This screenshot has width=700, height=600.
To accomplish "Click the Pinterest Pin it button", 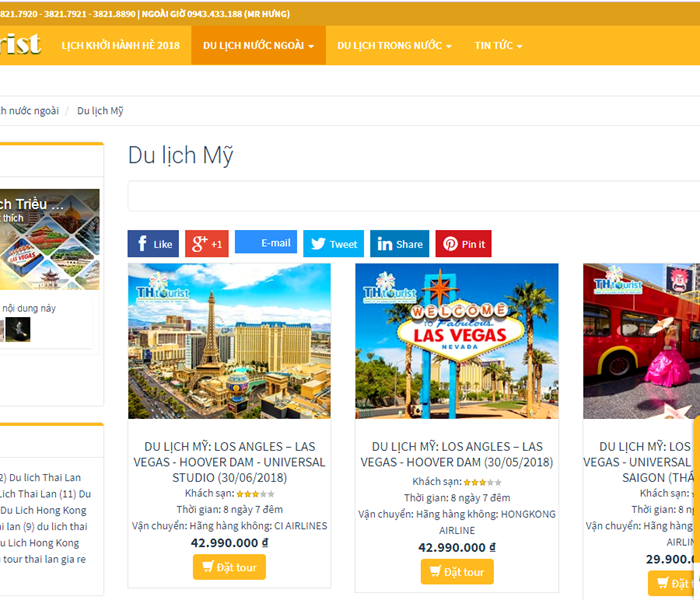I will [x=463, y=244].
